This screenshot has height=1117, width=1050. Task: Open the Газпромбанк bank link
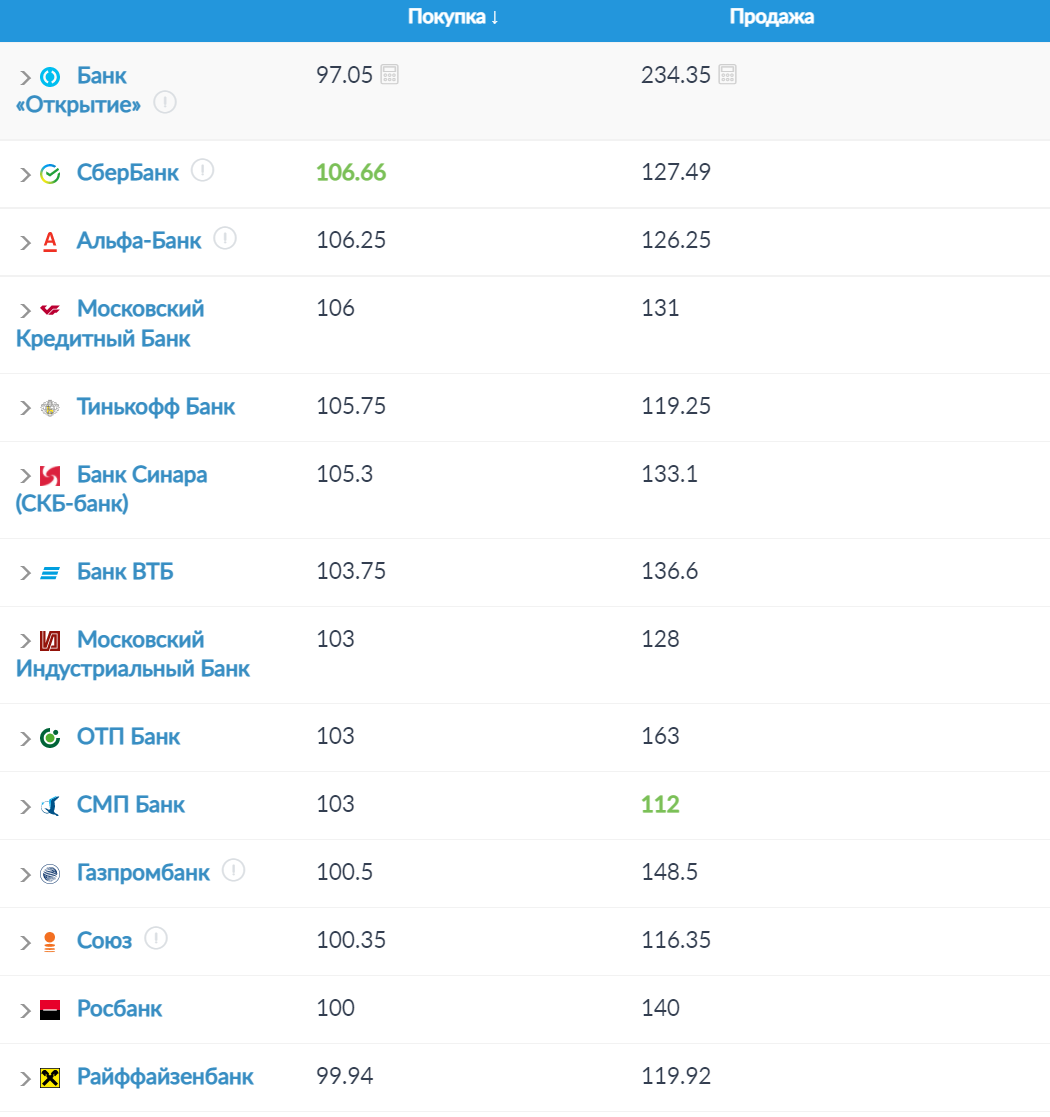[143, 873]
